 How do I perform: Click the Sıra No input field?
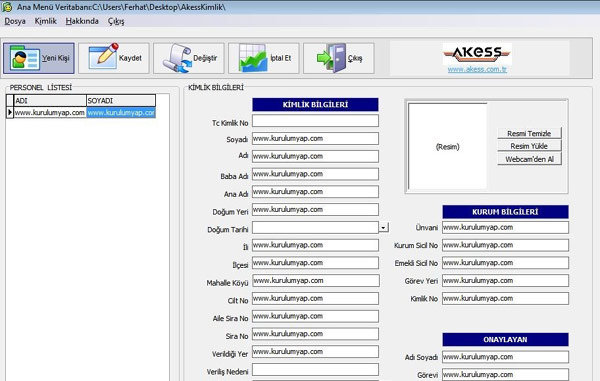click(x=315, y=334)
